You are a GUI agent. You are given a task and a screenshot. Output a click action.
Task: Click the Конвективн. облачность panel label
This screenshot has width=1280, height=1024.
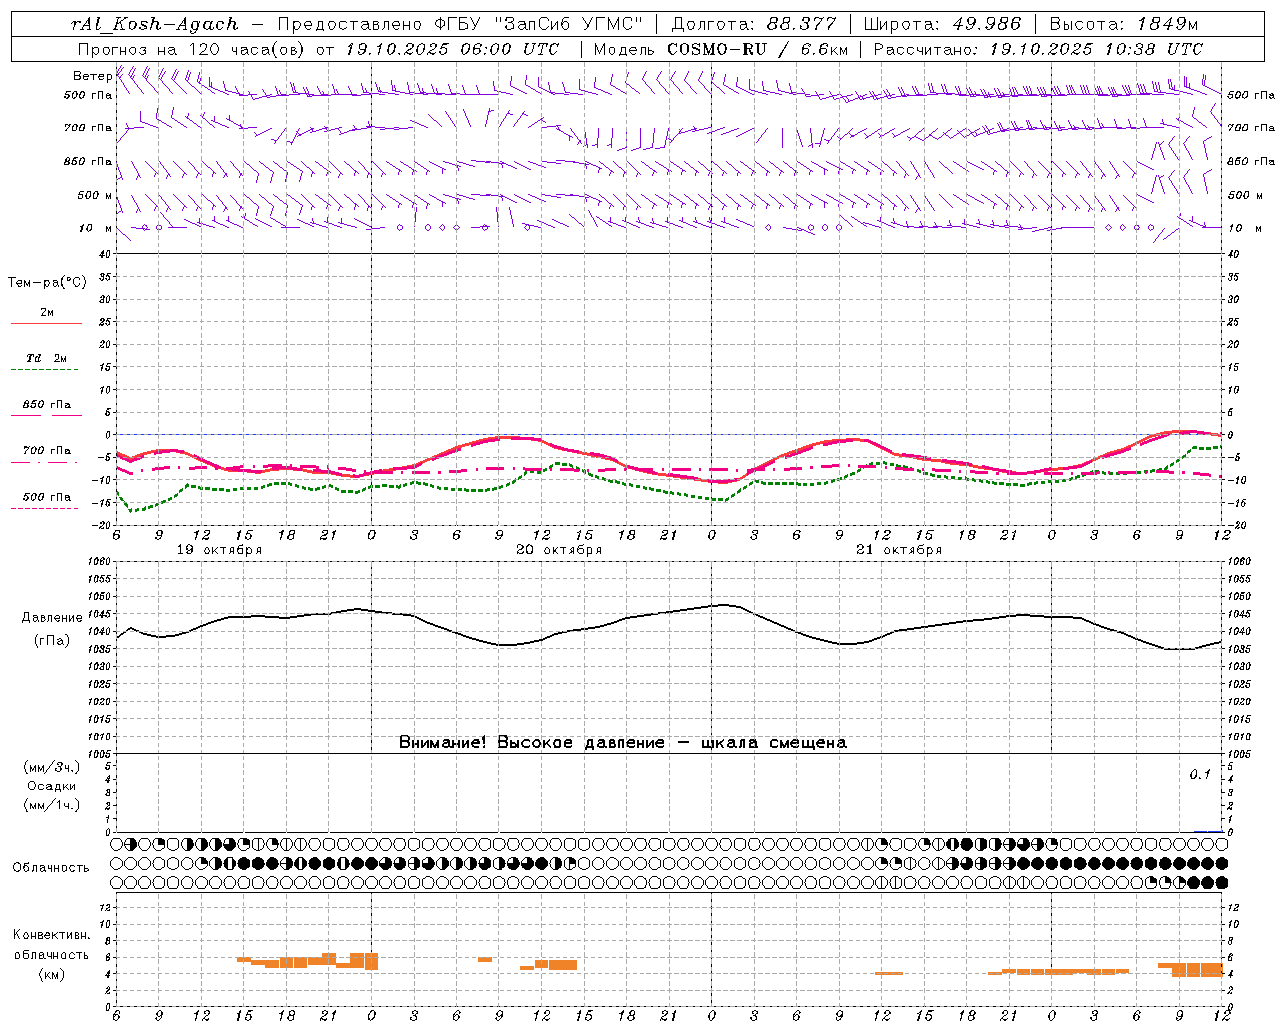(x=51, y=954)
